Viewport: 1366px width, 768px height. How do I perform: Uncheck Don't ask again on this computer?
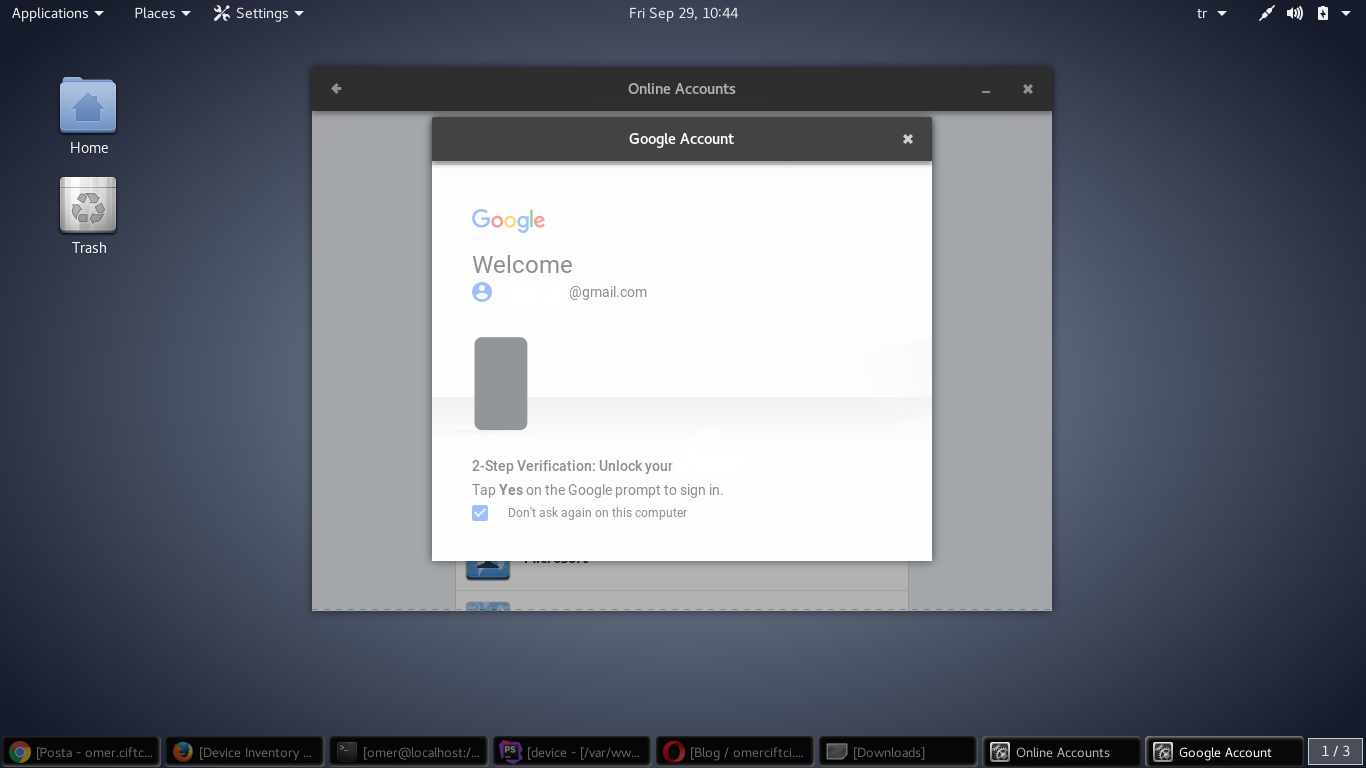(x=480, y=513)
